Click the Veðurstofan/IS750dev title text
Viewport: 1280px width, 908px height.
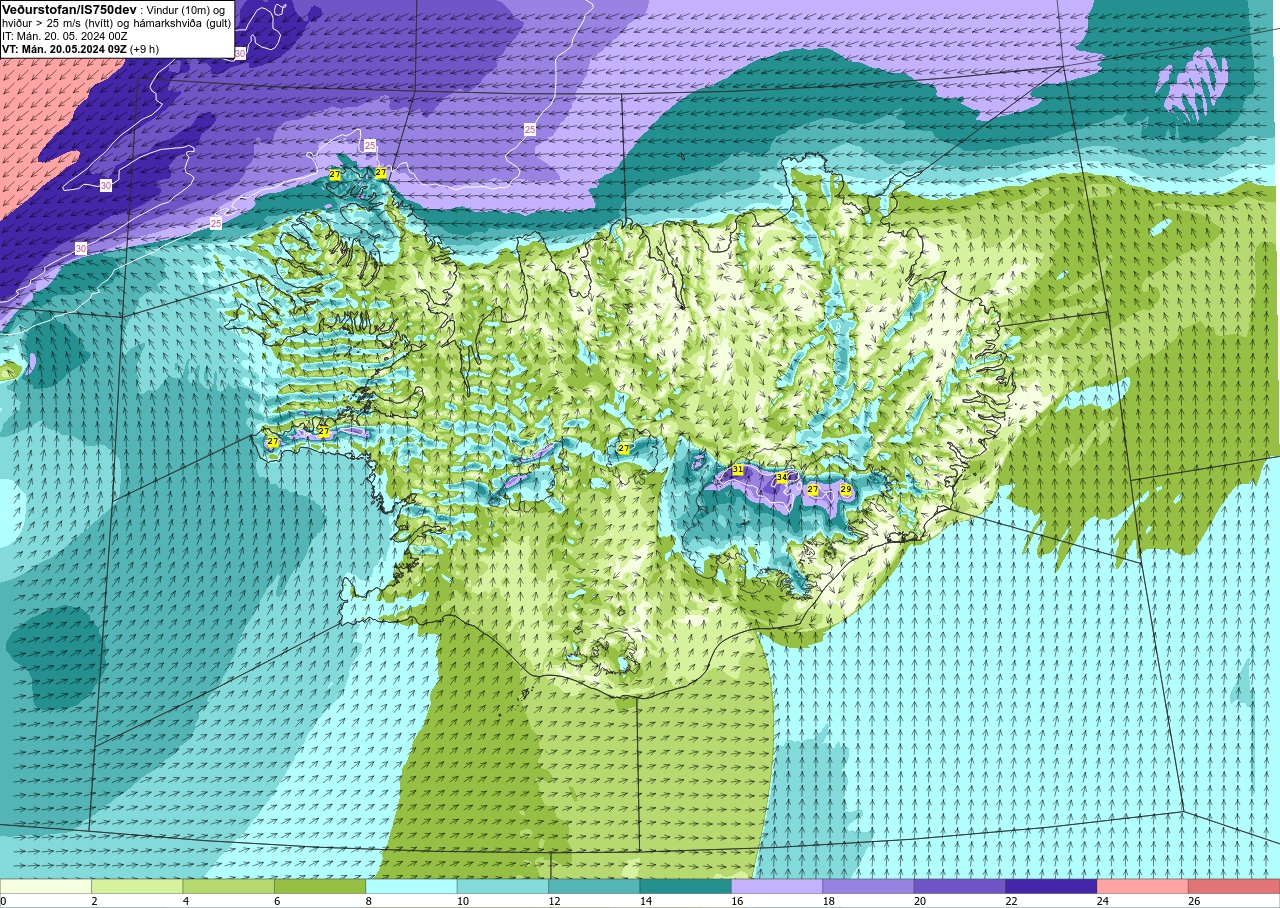point(69,9)
